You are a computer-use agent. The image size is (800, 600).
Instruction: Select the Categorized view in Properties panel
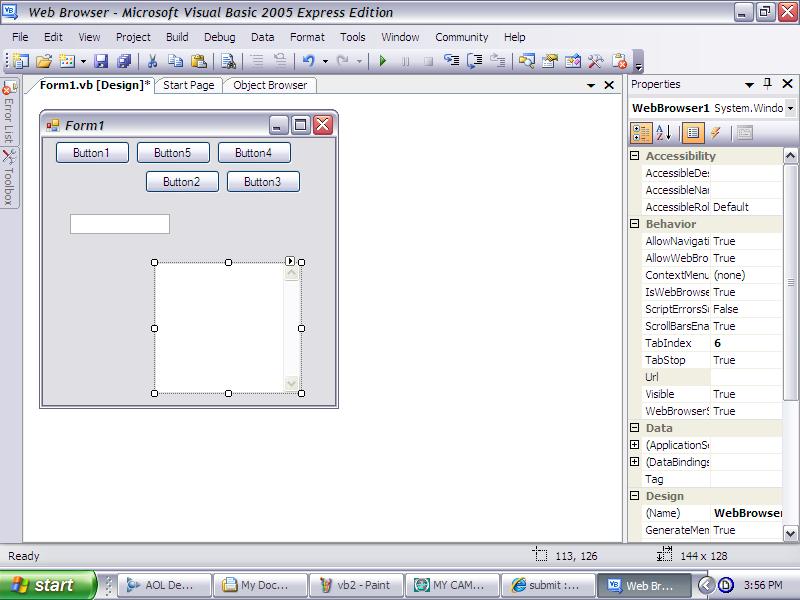point(642,132)
